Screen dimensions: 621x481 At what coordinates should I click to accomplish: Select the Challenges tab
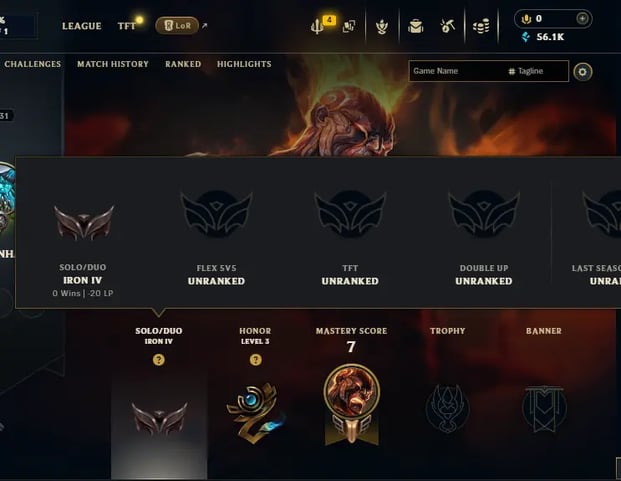pos(32,64)
